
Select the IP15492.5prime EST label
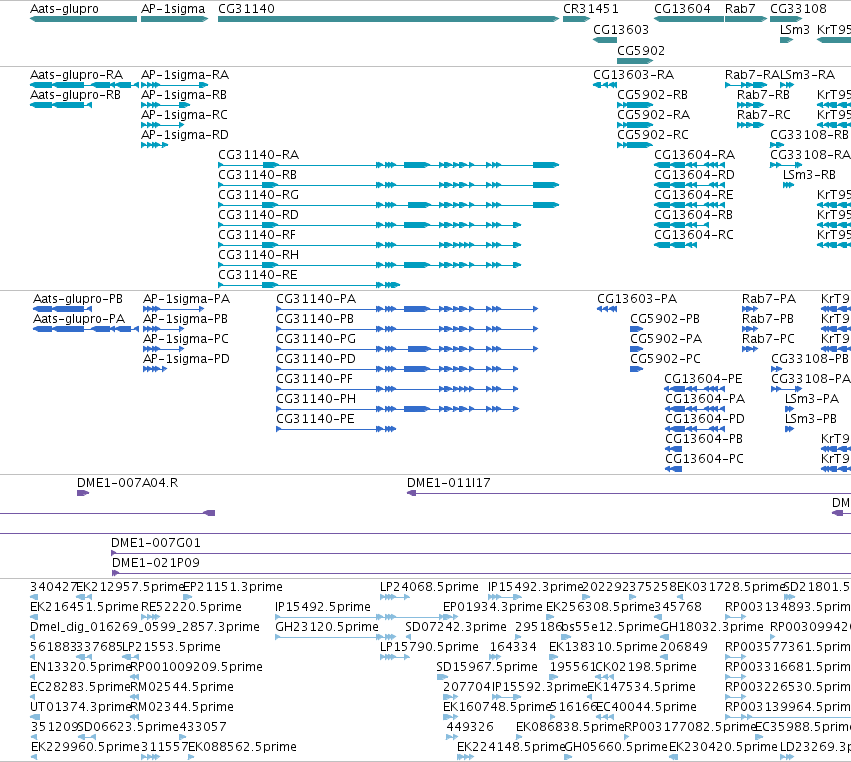(323, 607)
